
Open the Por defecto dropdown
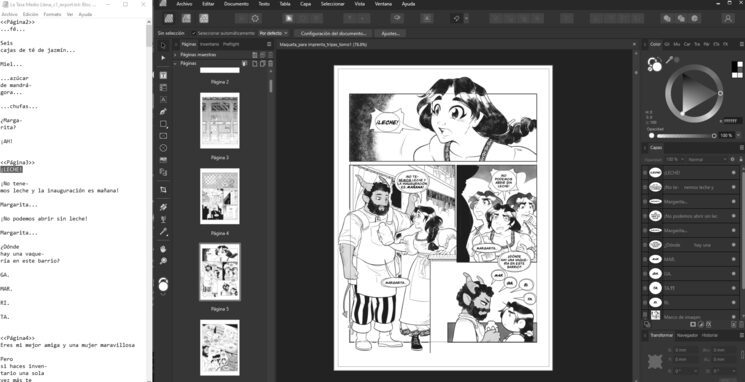[x=274, y=34]
